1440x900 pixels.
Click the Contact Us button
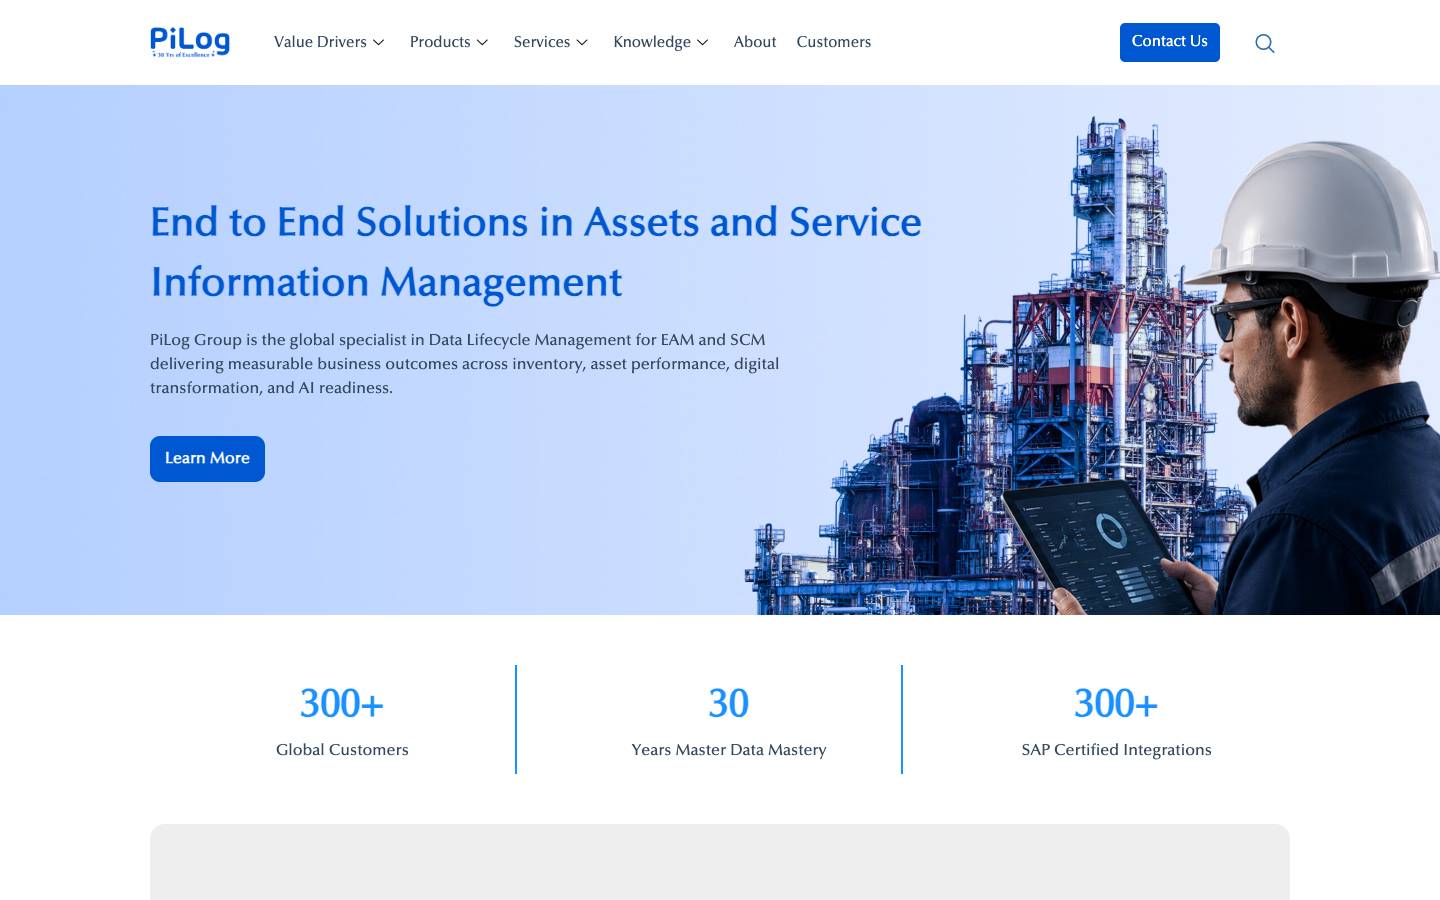click(1170, 42)
